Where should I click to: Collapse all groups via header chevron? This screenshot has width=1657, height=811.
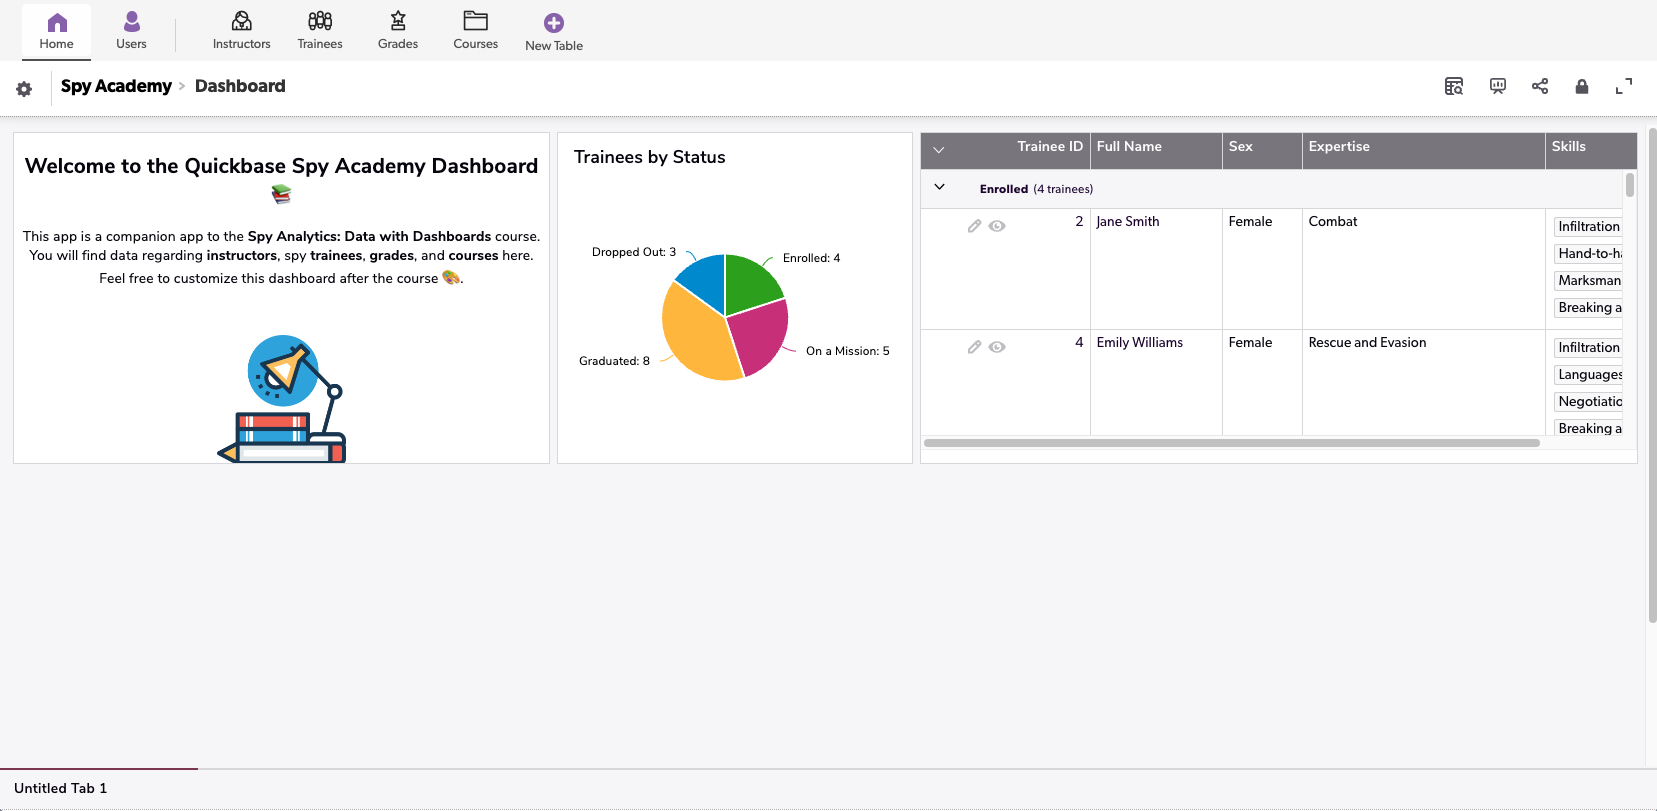(938, 149)
